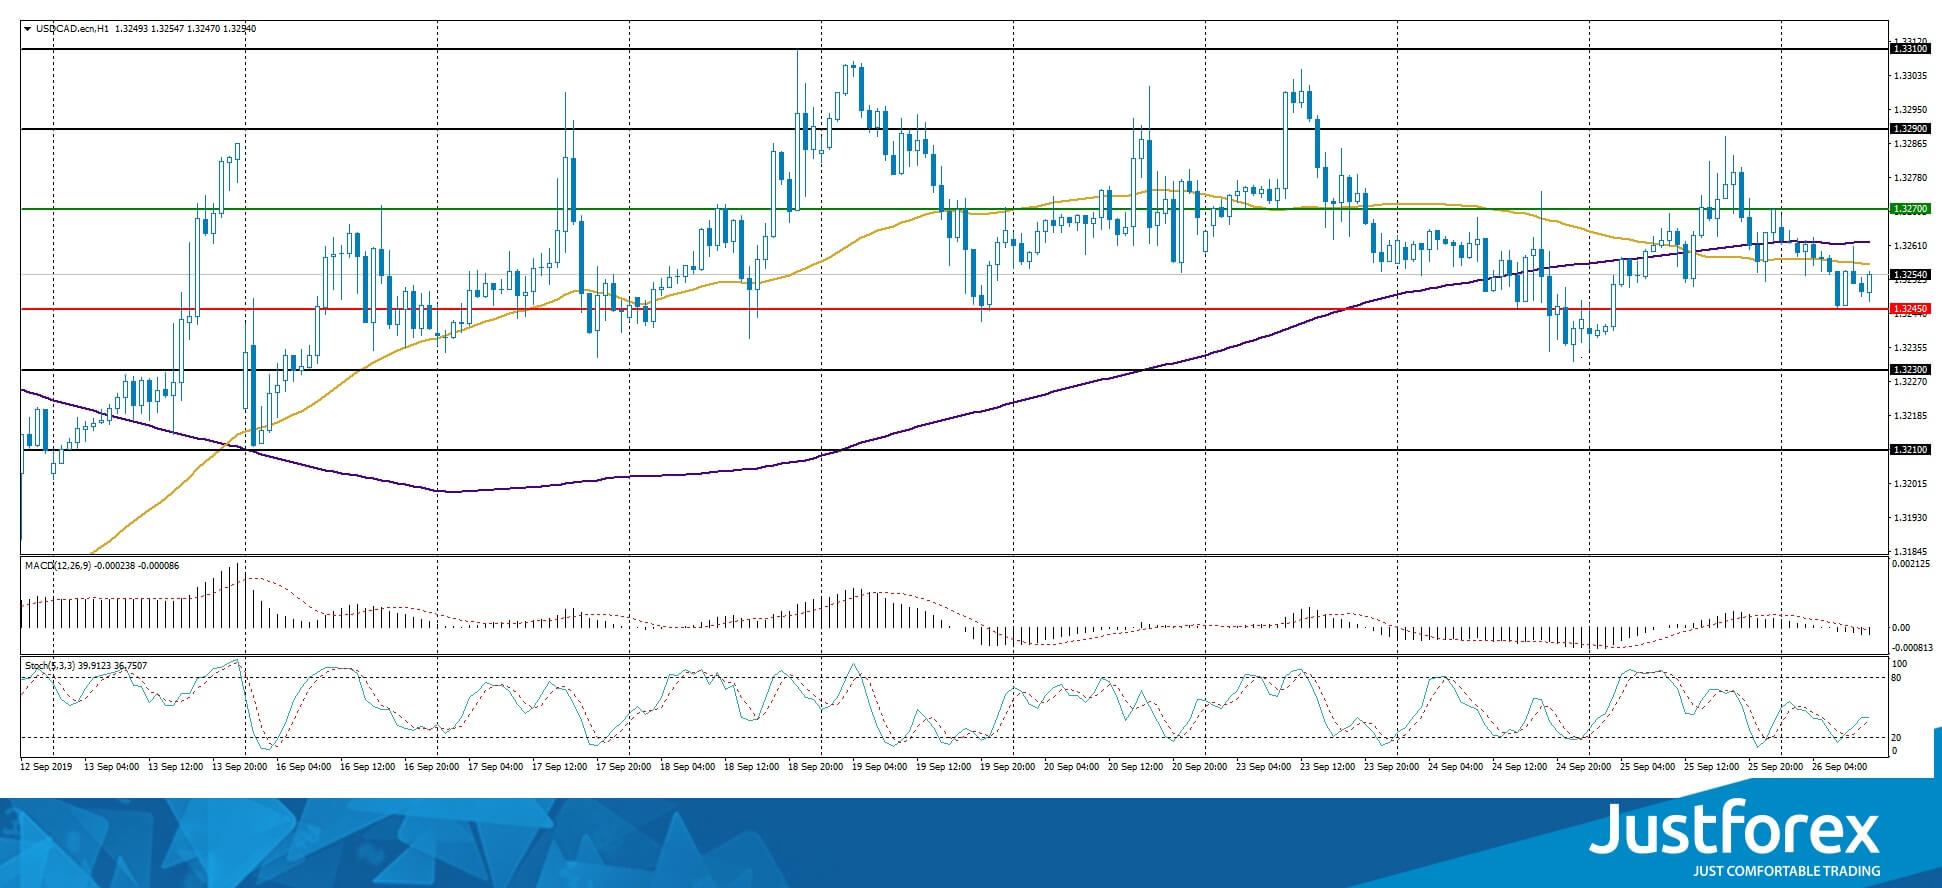Click the 80 level on the Stochastic scale
This screenshot has height=888, width=1942.
tap(1896, 678)
